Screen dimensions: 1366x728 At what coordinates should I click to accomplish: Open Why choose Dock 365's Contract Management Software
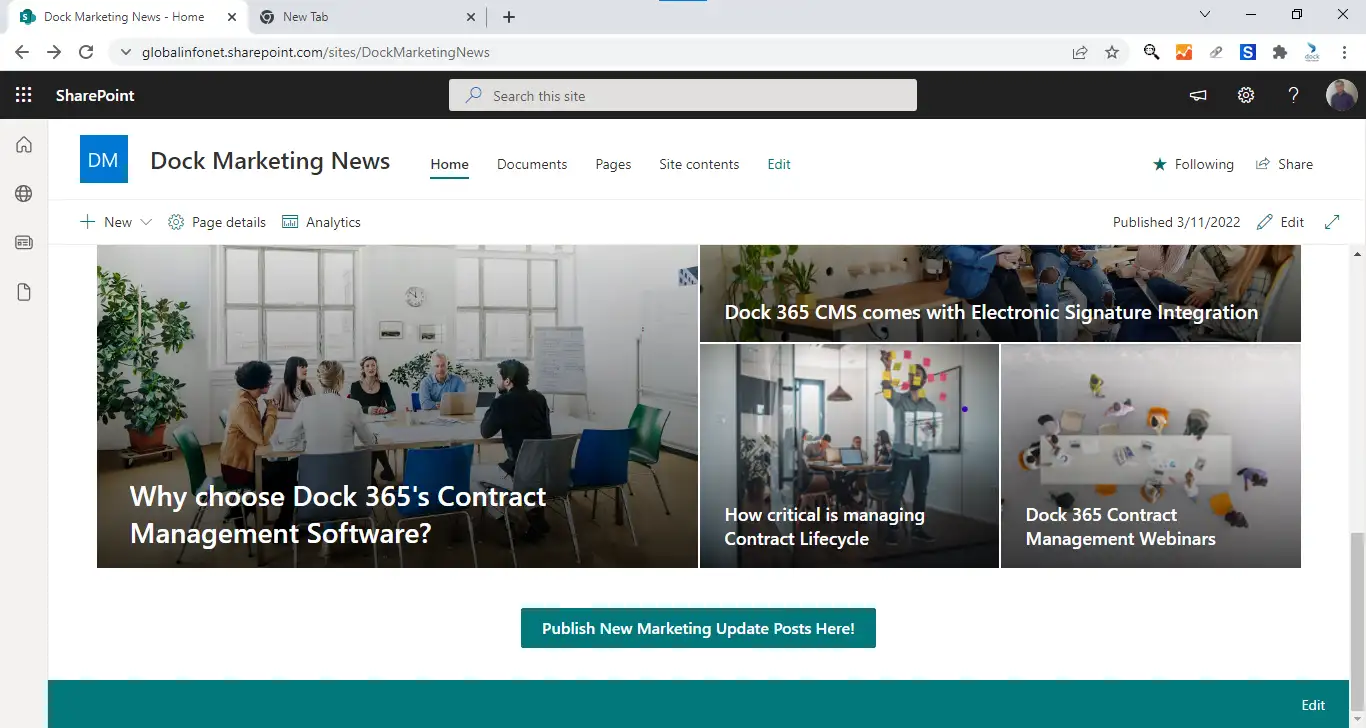(397, 406)
